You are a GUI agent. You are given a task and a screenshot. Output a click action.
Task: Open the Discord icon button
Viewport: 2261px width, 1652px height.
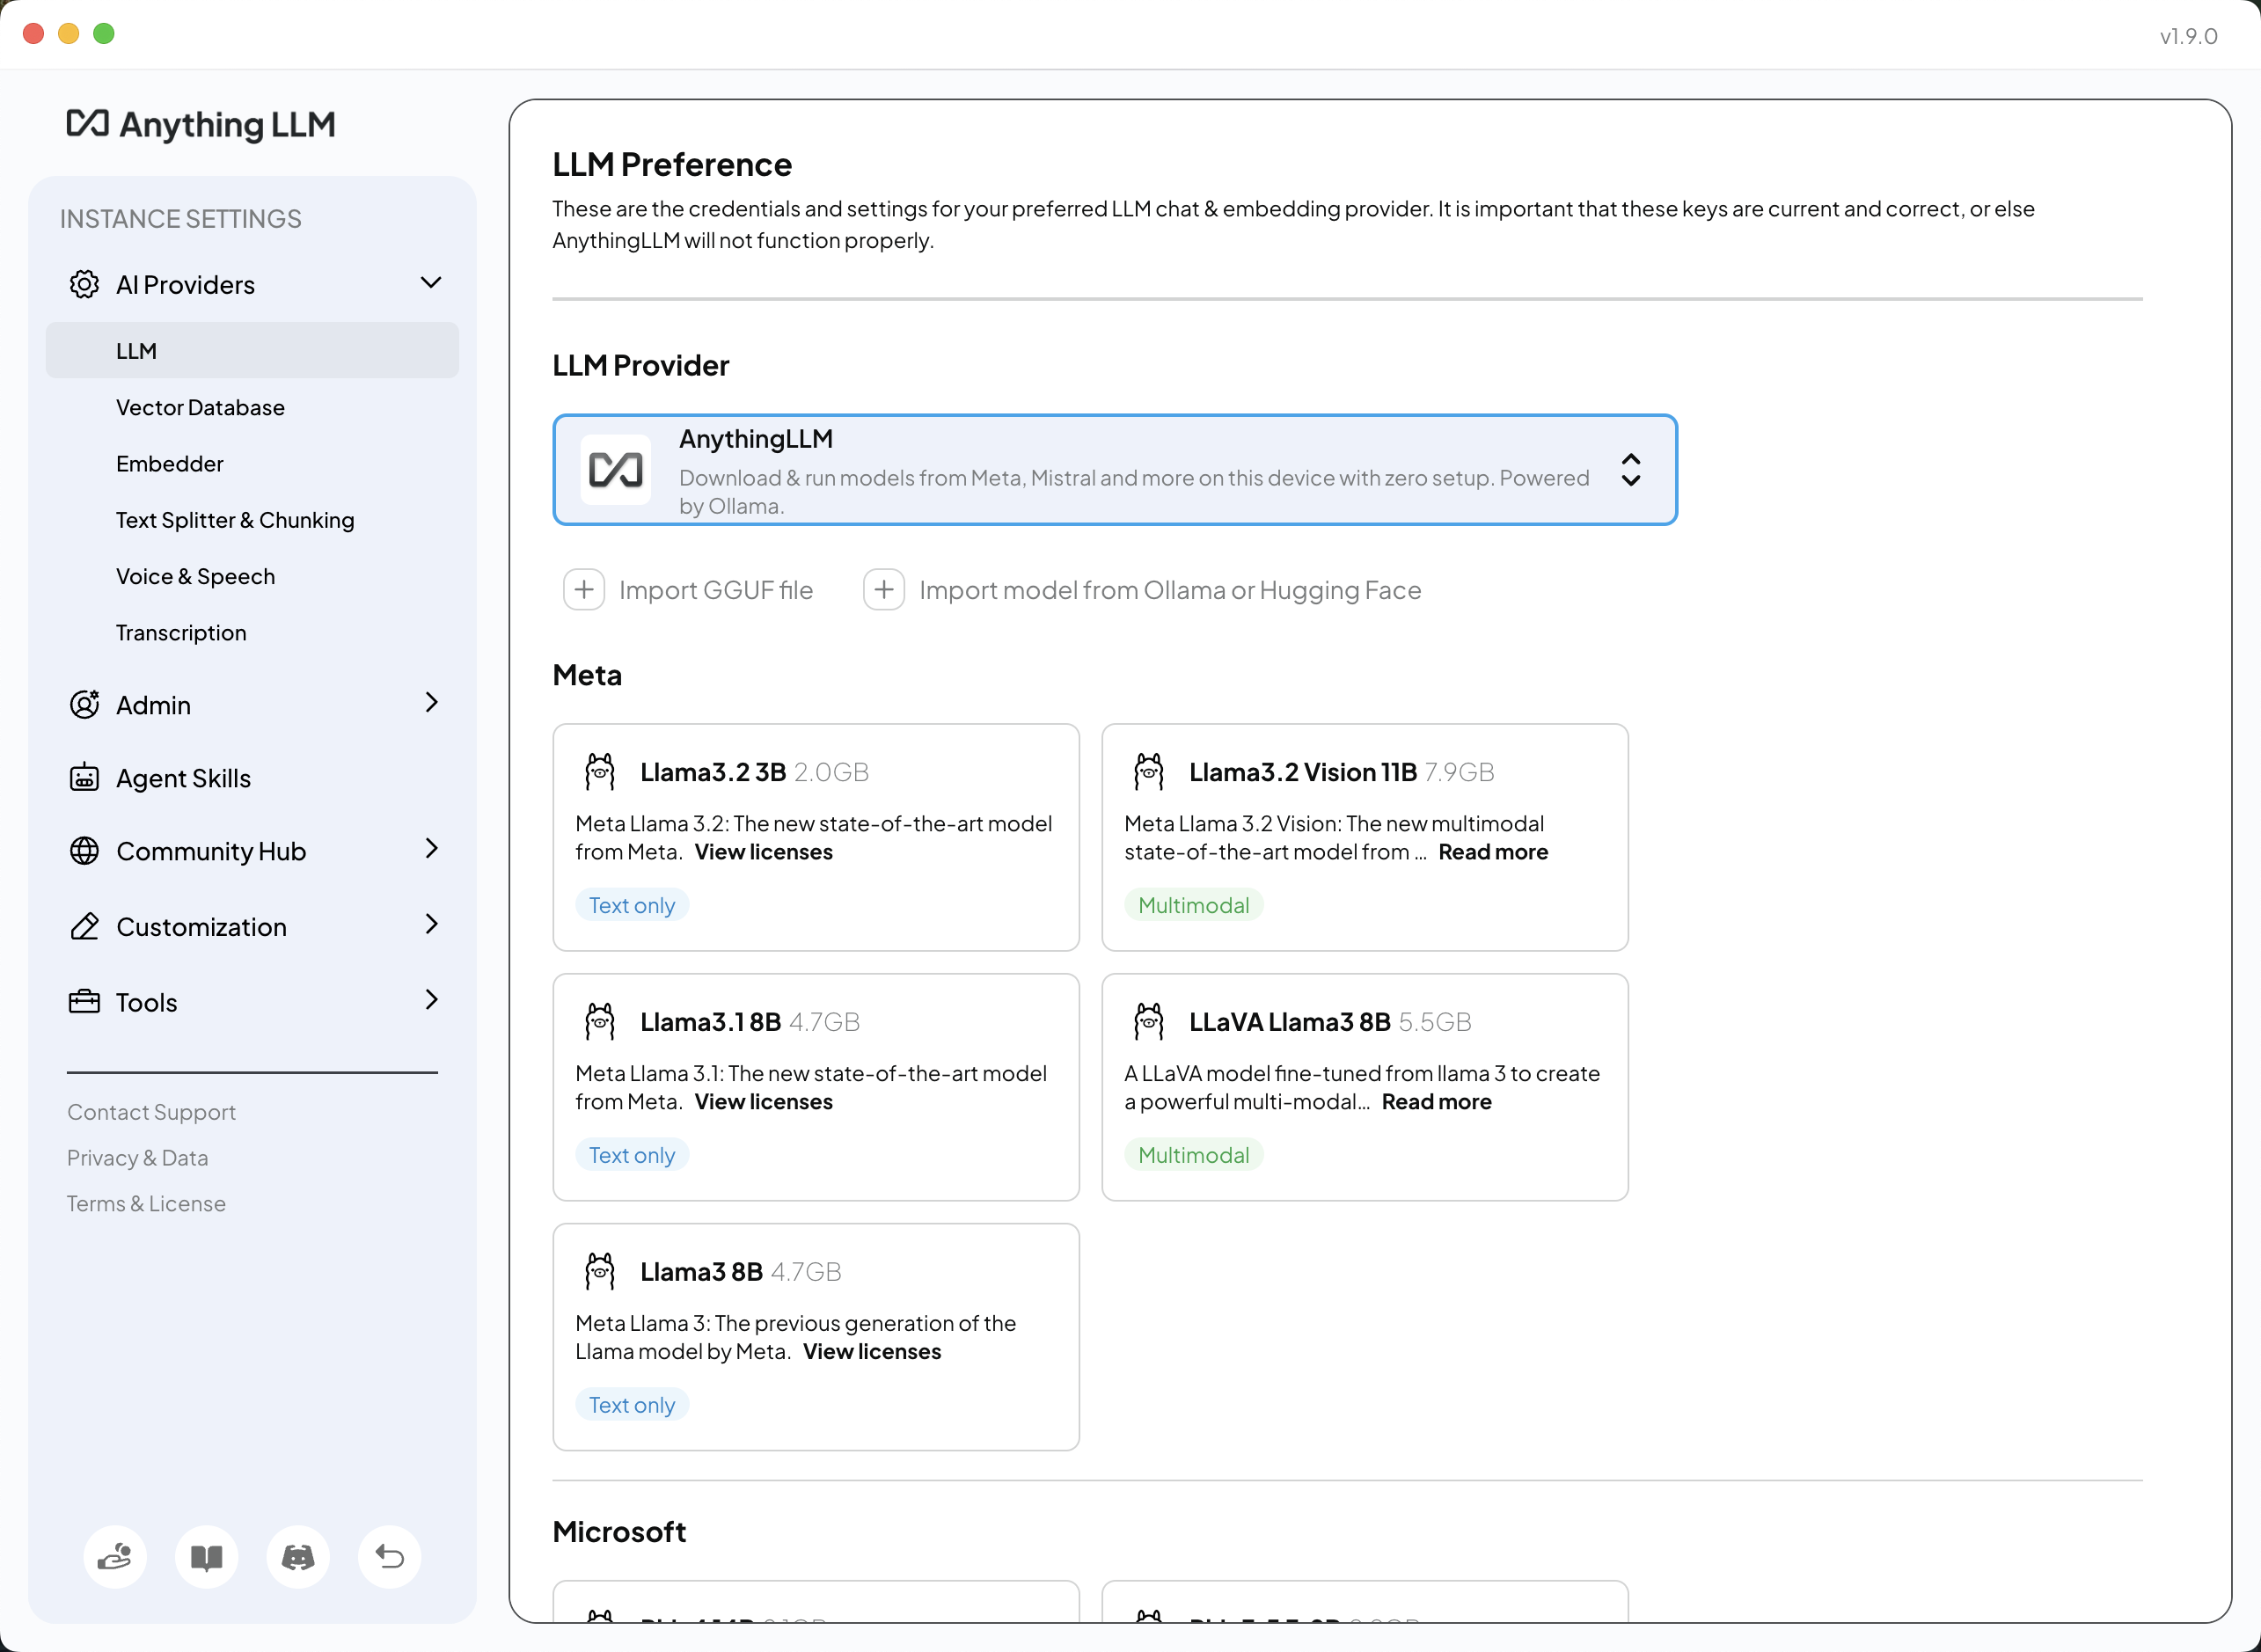[x=298, y=1556]
